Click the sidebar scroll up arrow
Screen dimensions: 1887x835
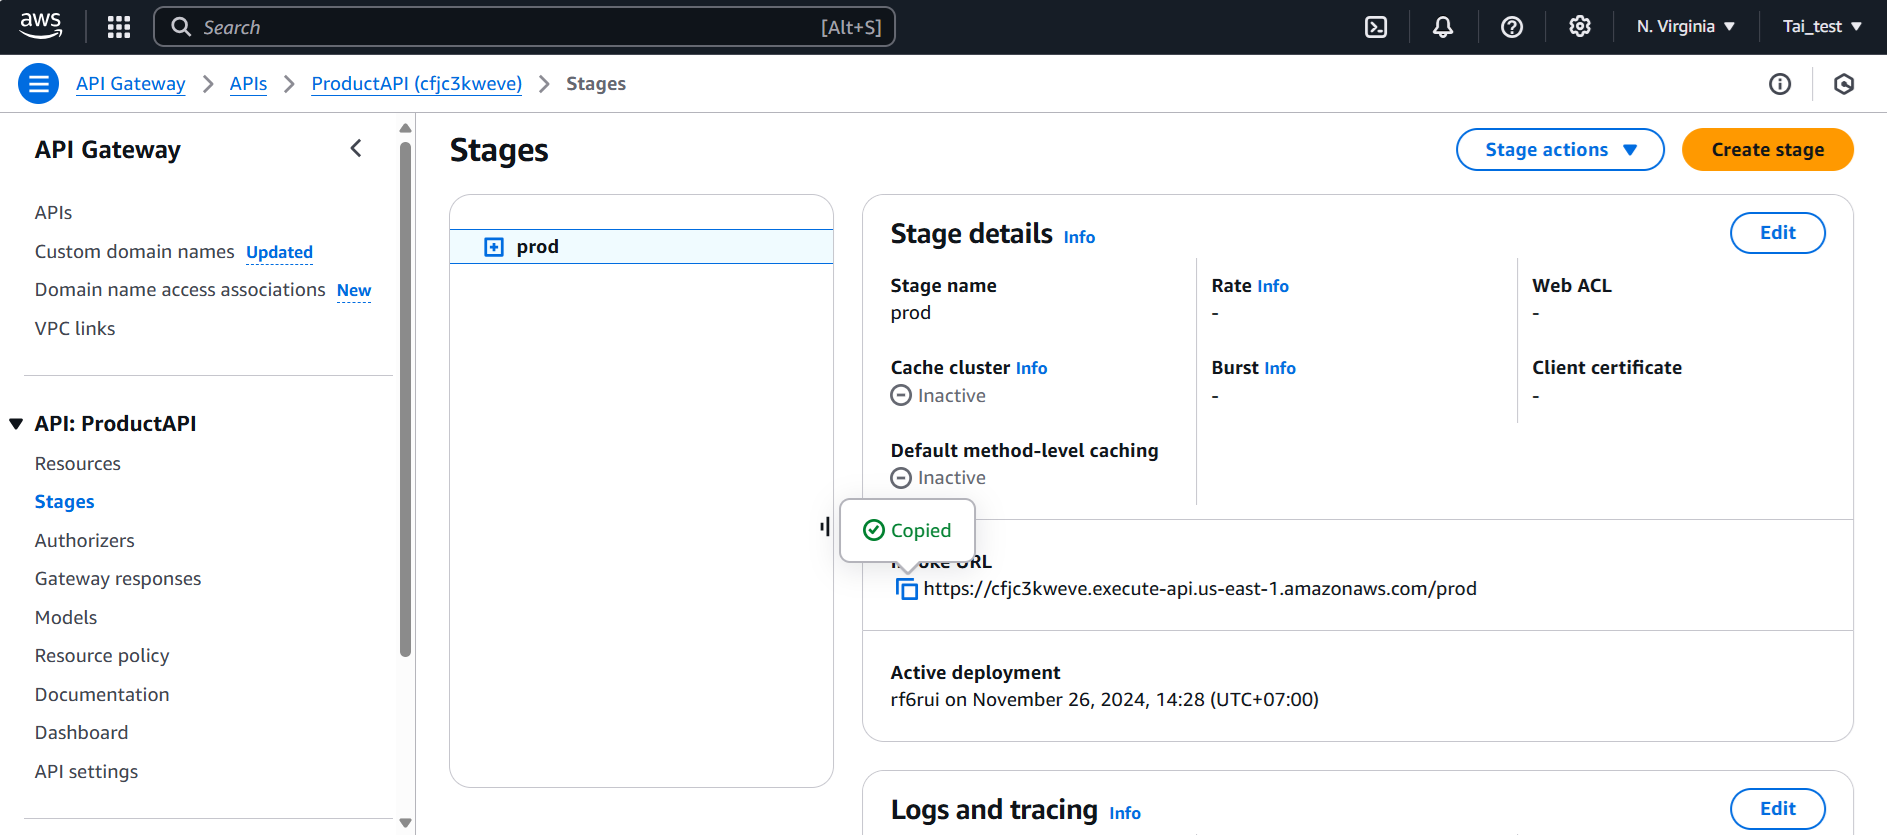405,128
